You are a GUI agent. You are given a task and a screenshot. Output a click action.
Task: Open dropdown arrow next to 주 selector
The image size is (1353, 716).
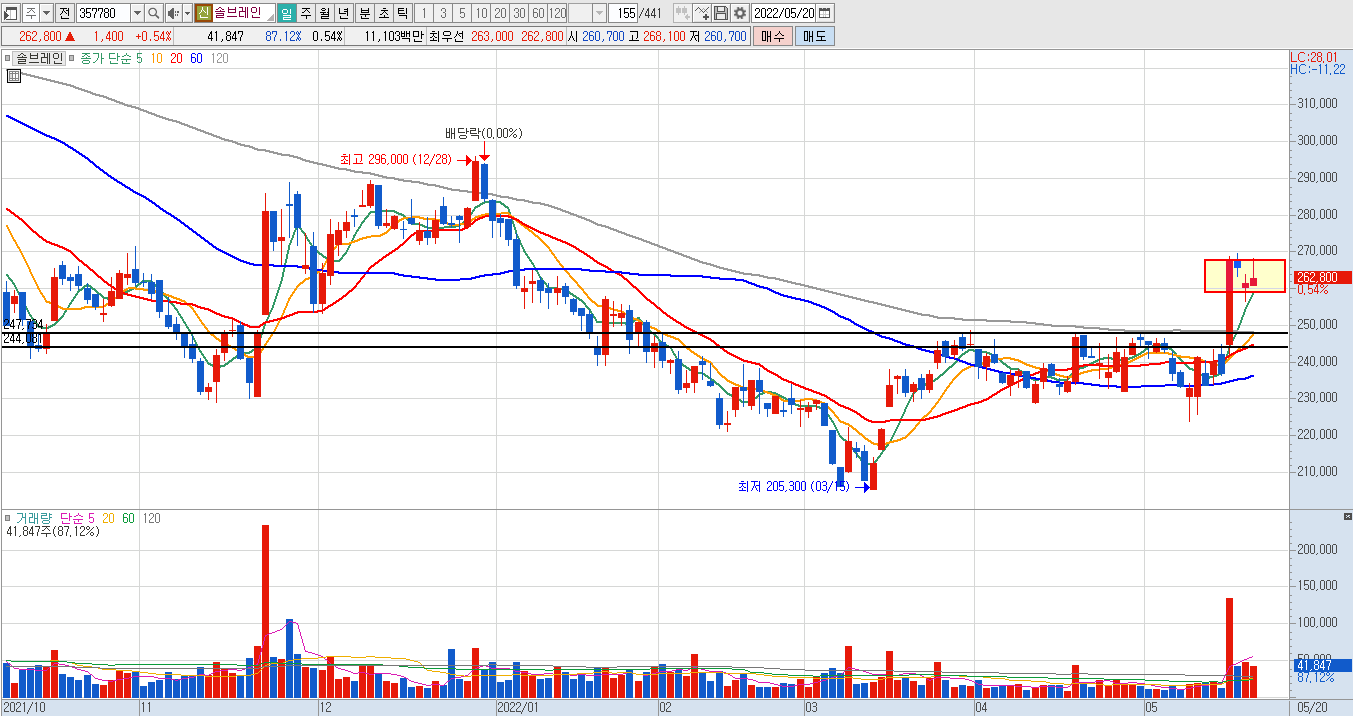click(46, 13)
